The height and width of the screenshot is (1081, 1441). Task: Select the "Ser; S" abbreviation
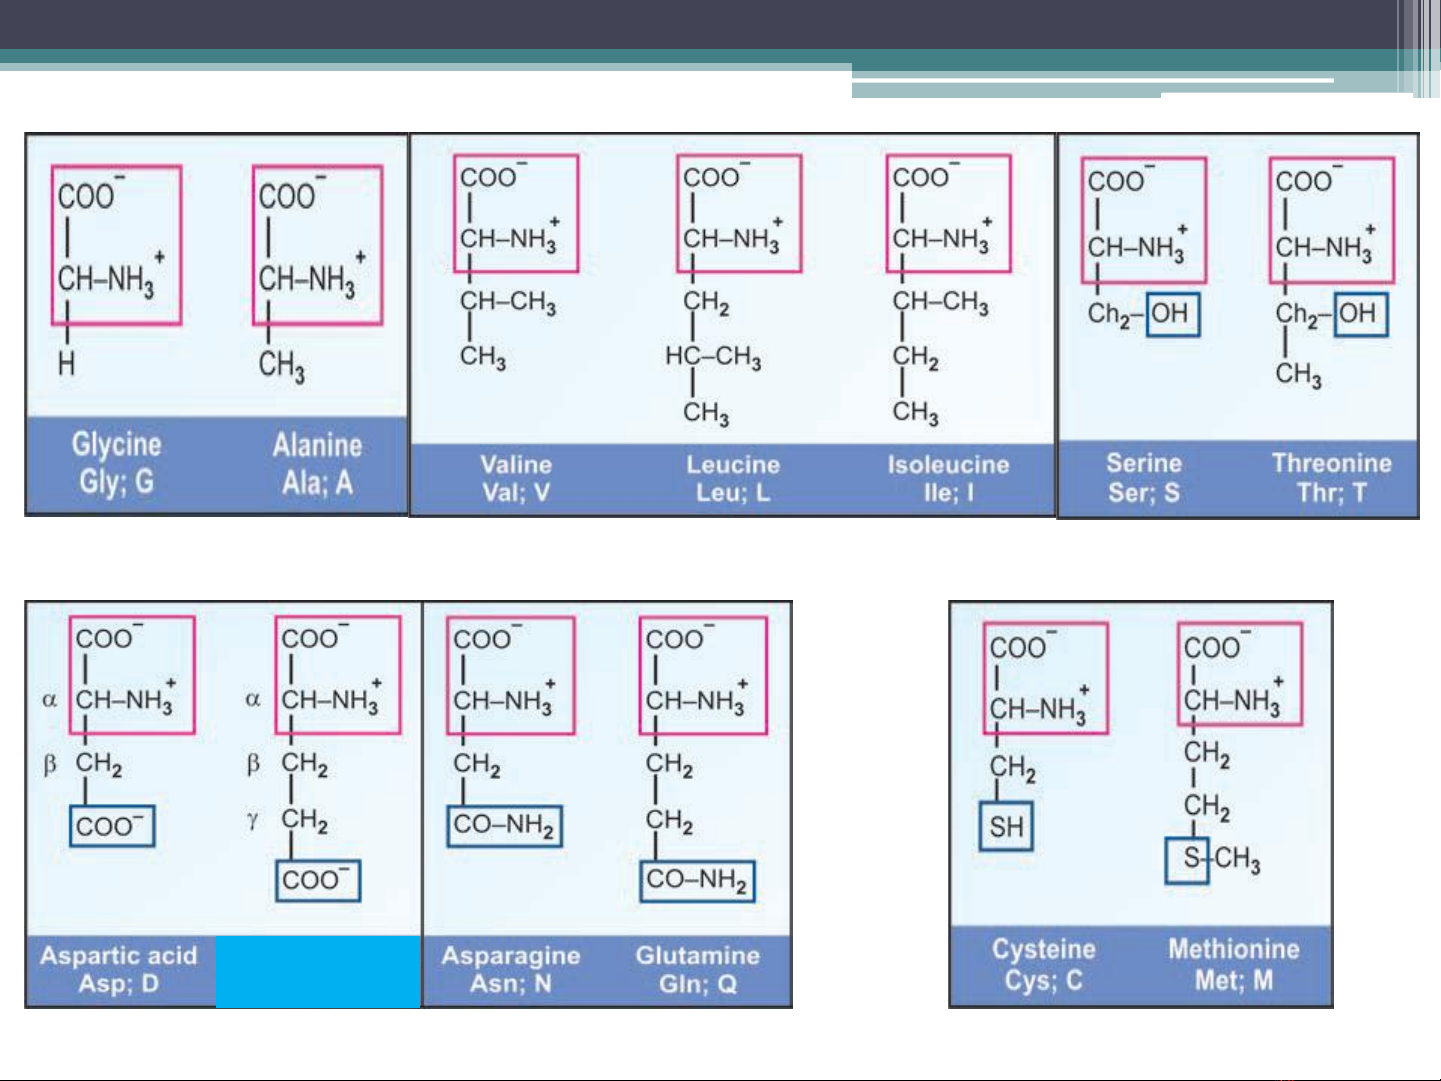coord(1144,492)
